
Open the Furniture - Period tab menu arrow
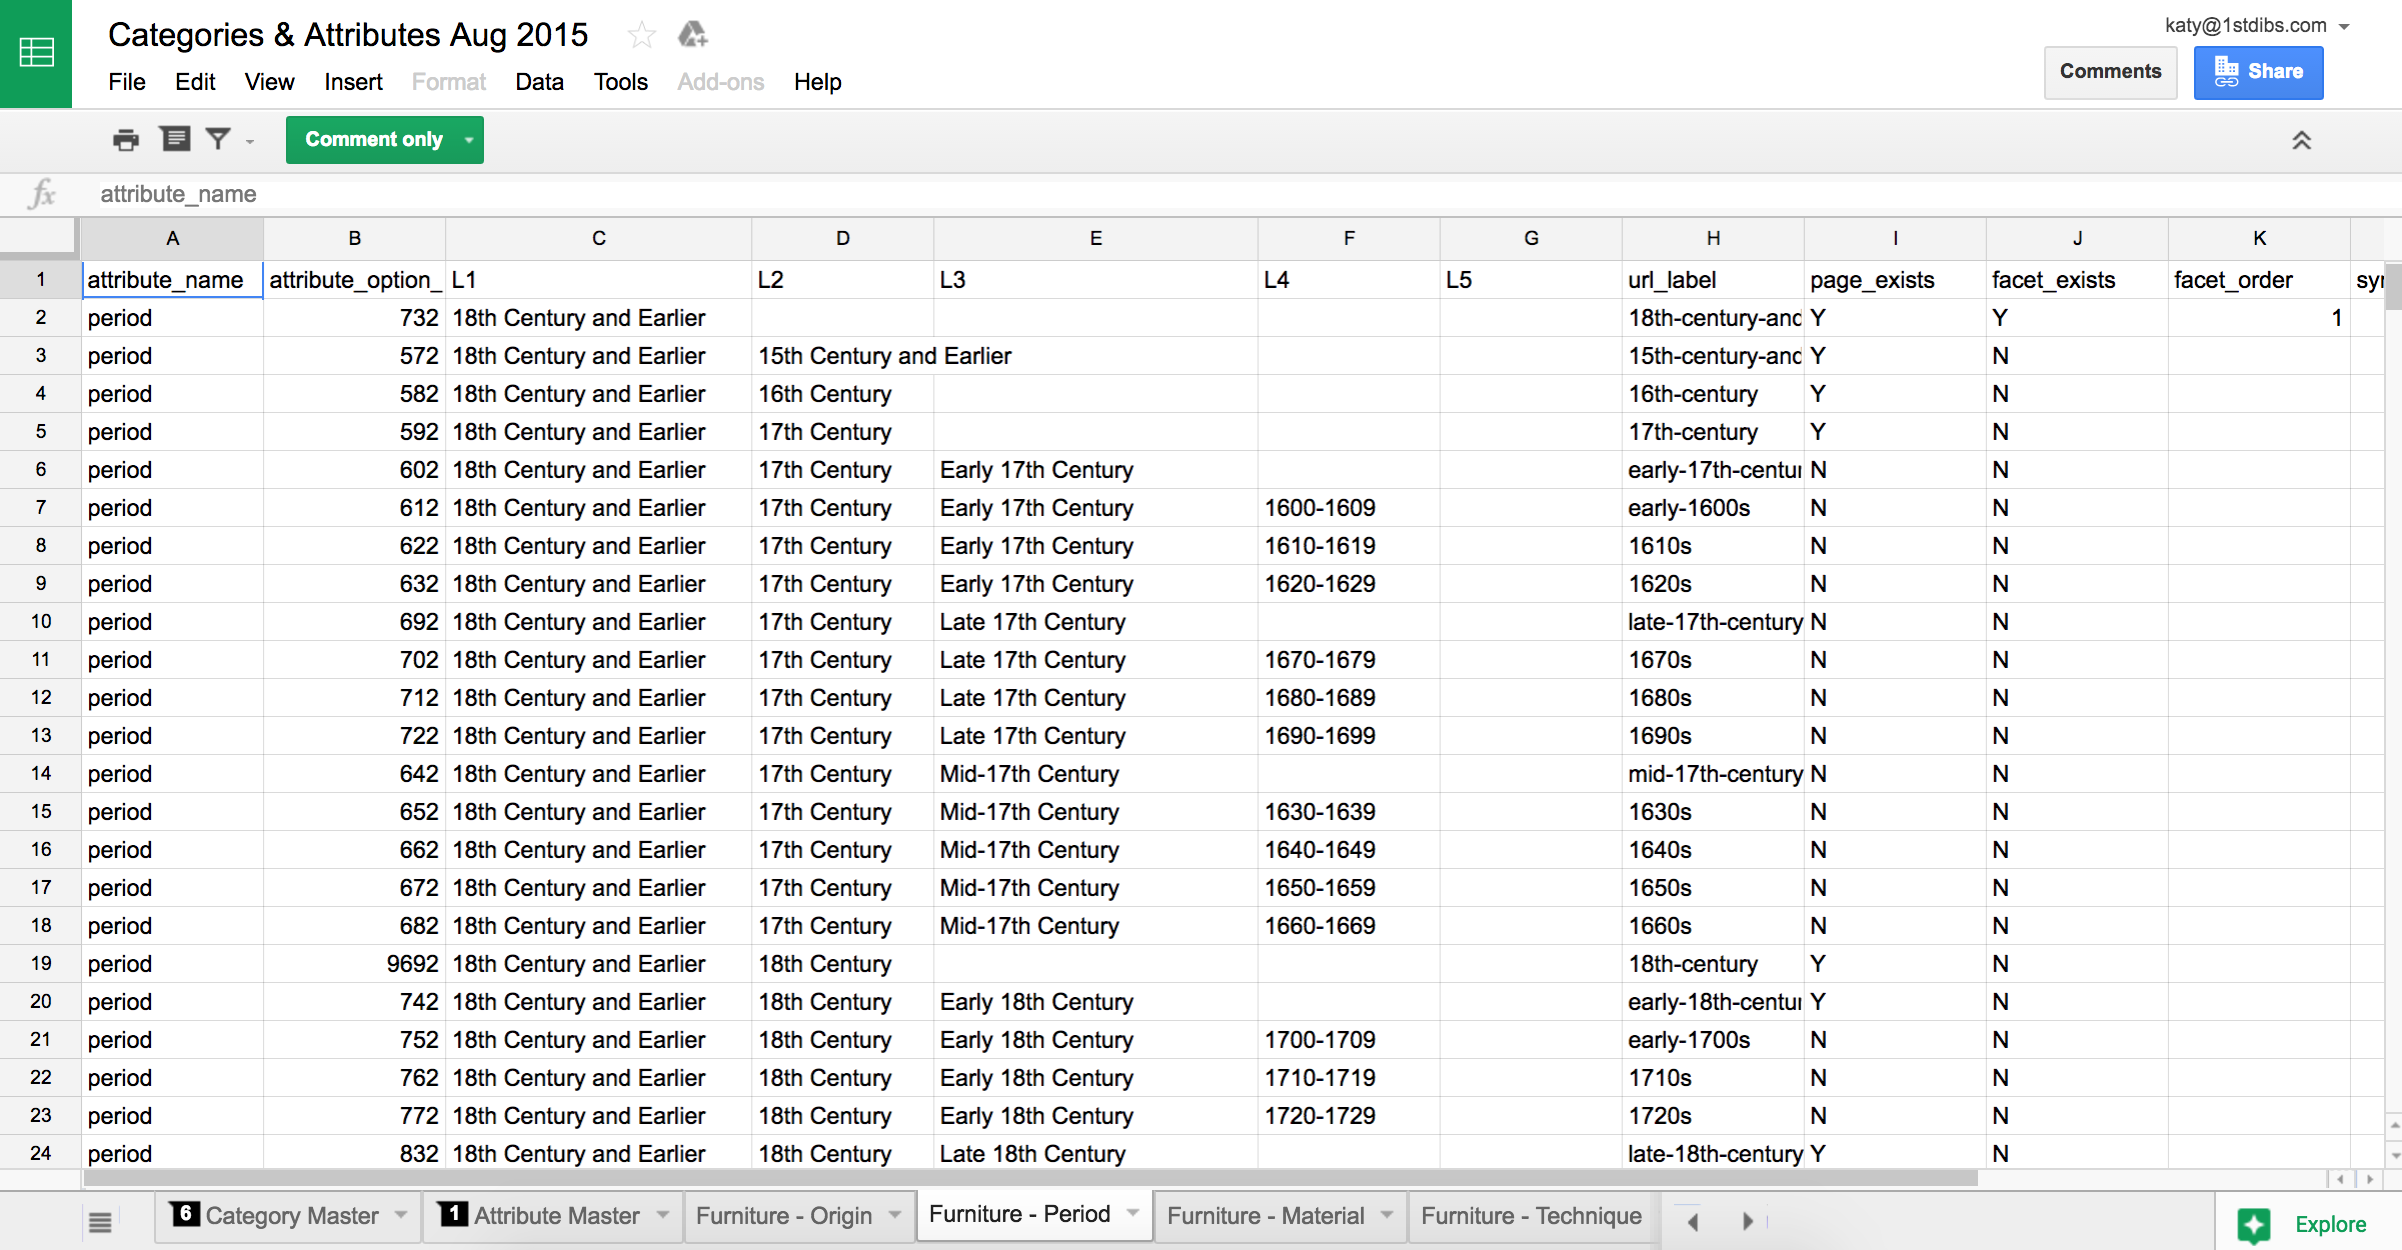coord(1132,1214)
